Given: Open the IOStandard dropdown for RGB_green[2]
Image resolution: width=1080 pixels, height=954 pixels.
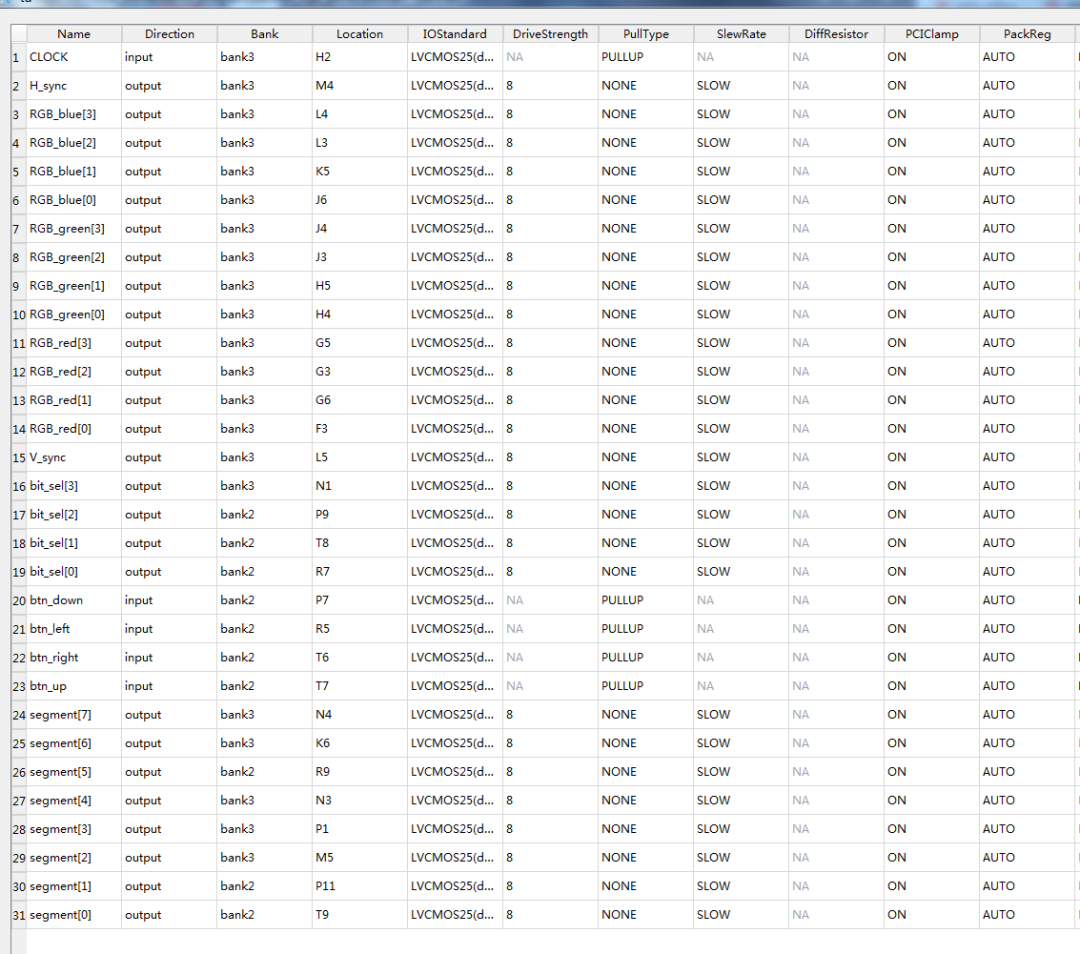Looking at the screenshot, I should click(x=454, y=257).
